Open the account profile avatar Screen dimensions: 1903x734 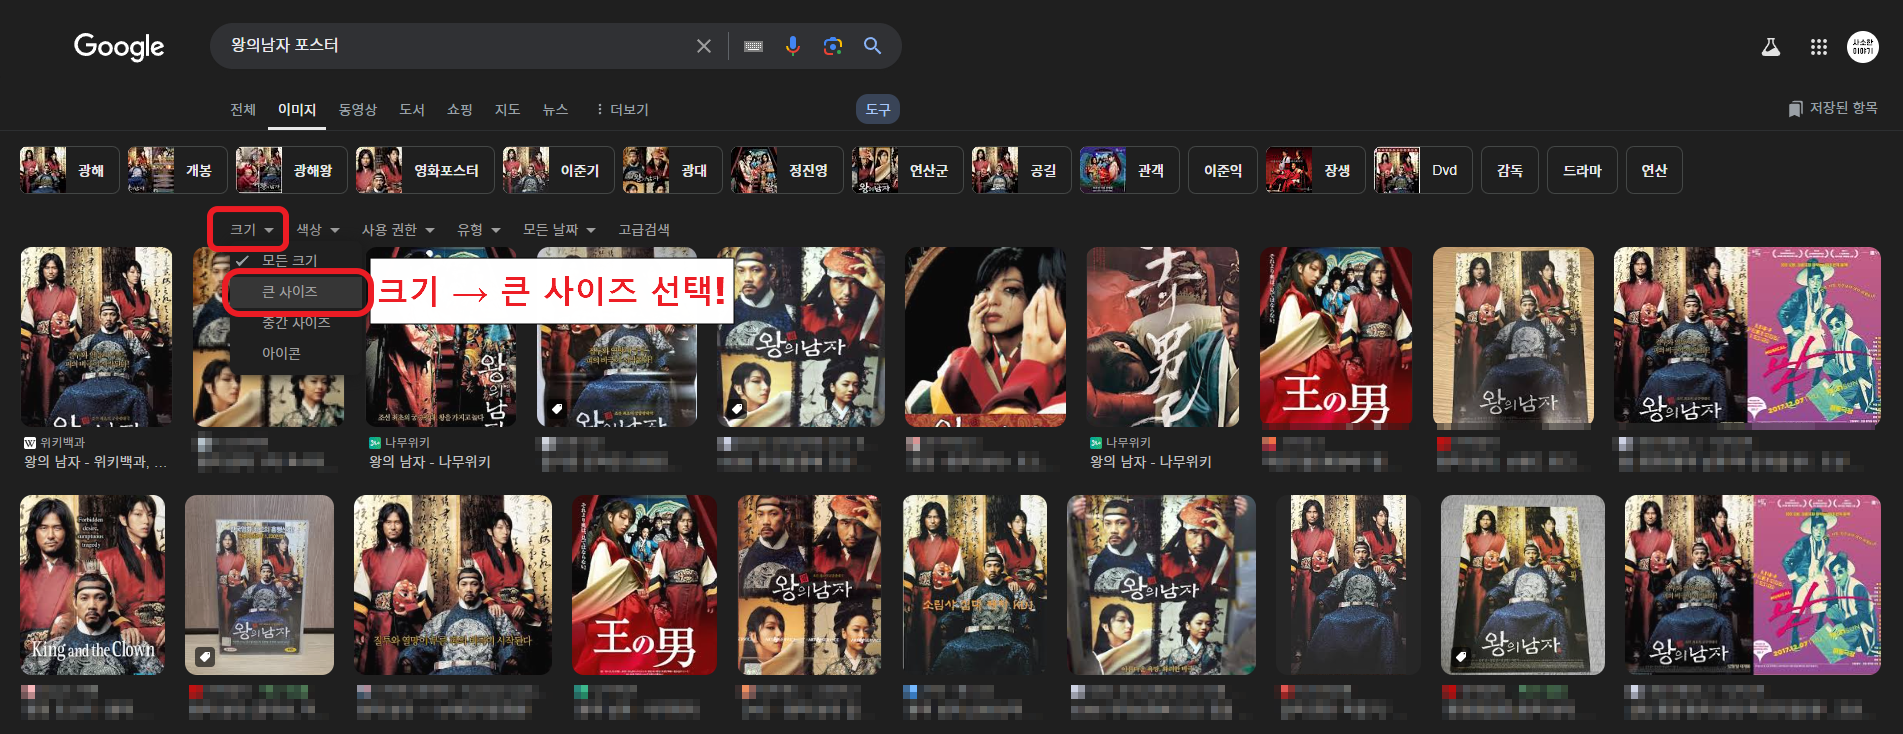click(x=1863, y=46)
